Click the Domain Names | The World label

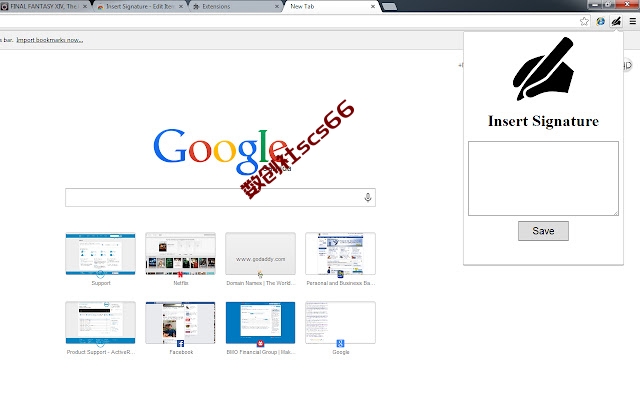pyautogui.click(x=260, y=283)
